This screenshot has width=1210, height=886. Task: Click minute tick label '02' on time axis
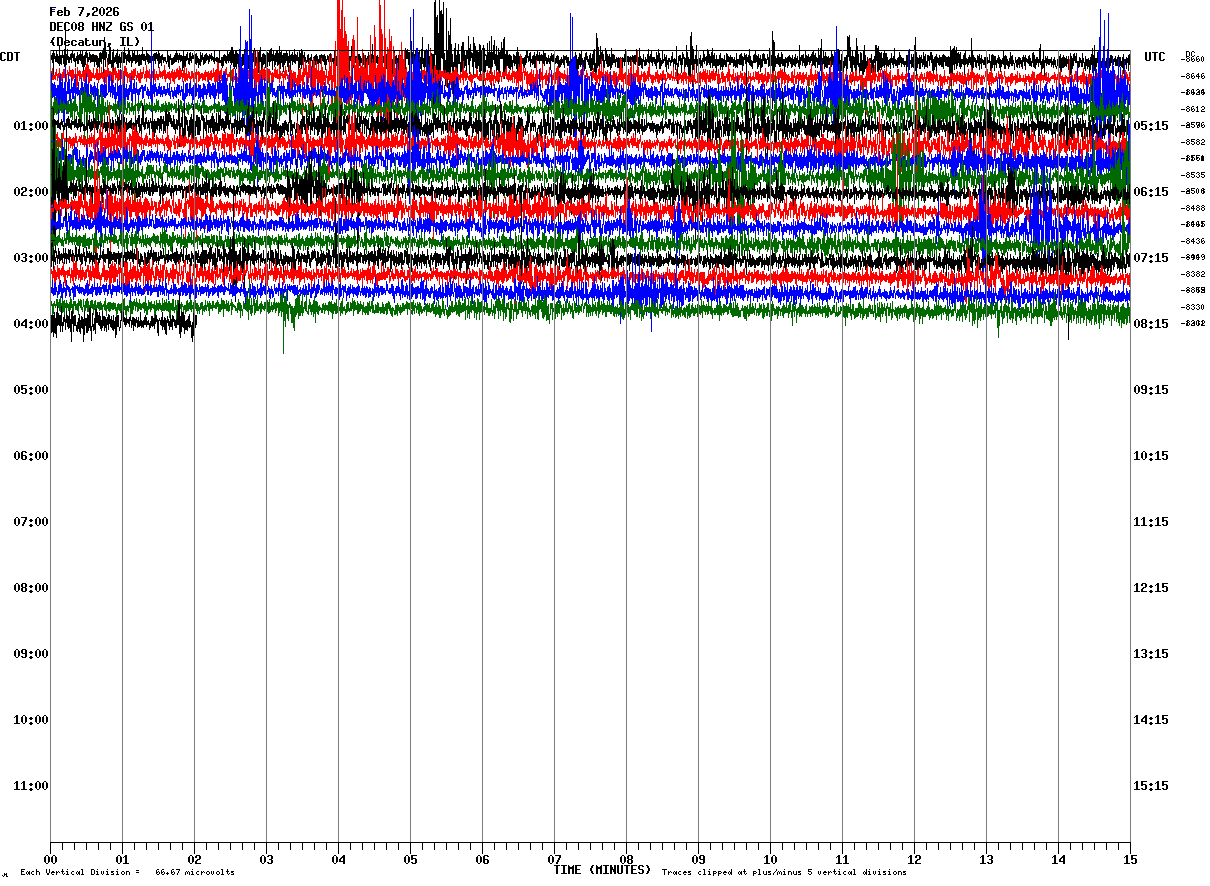194,859
